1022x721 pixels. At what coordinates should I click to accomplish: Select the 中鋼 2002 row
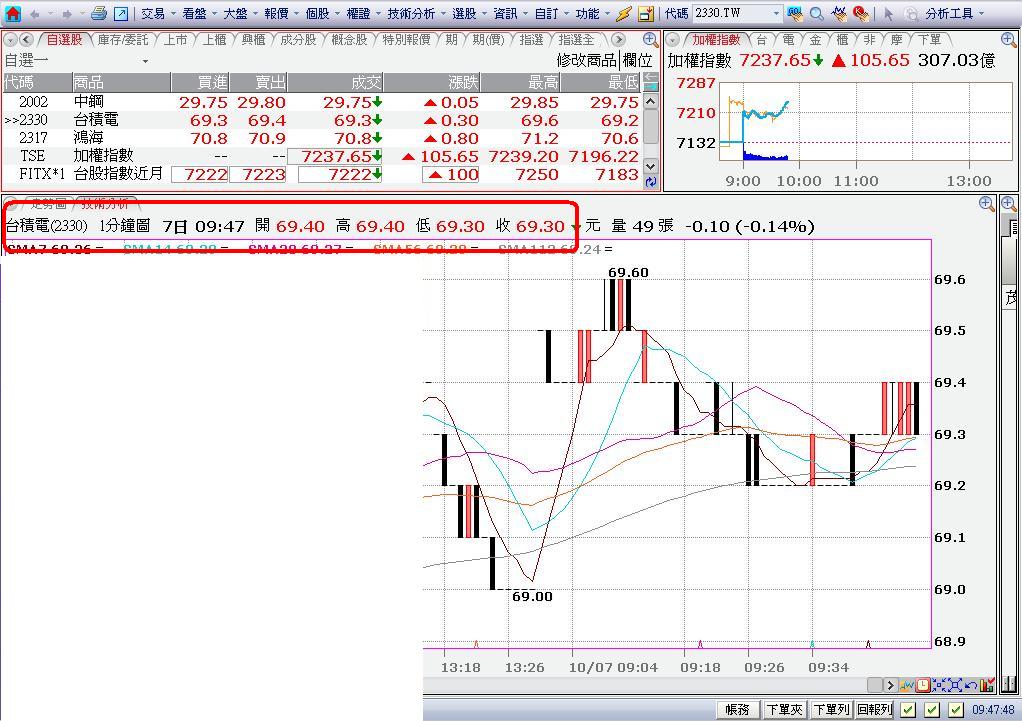pos(322,102)
